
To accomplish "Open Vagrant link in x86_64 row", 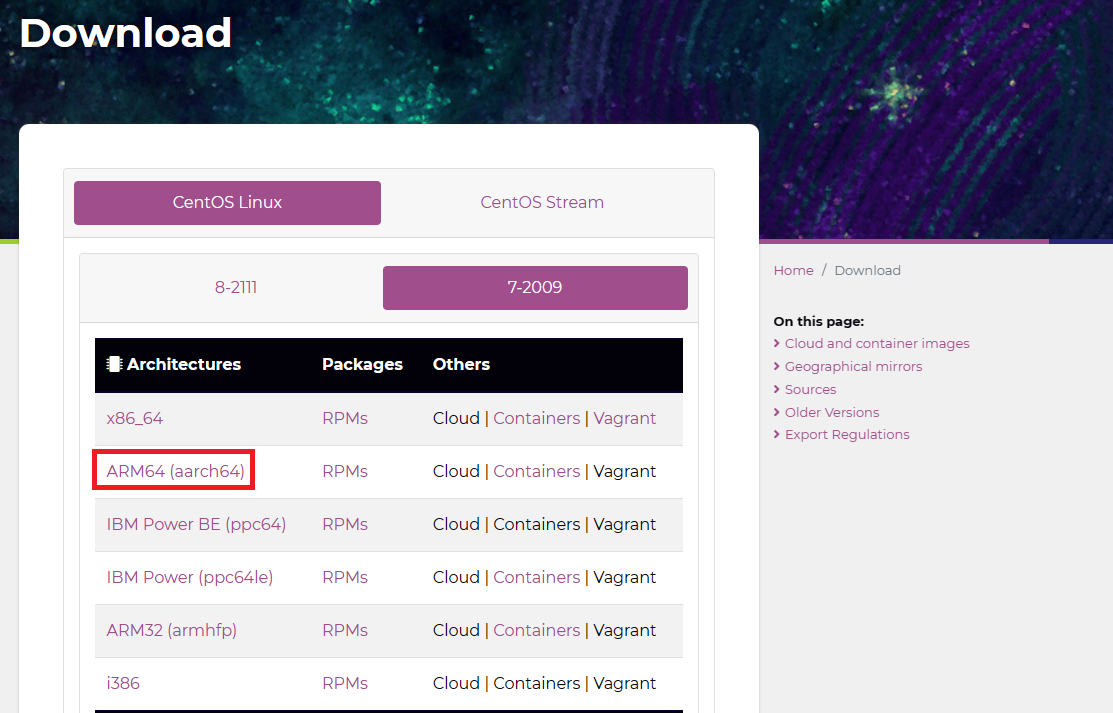I will click(625, 418).
